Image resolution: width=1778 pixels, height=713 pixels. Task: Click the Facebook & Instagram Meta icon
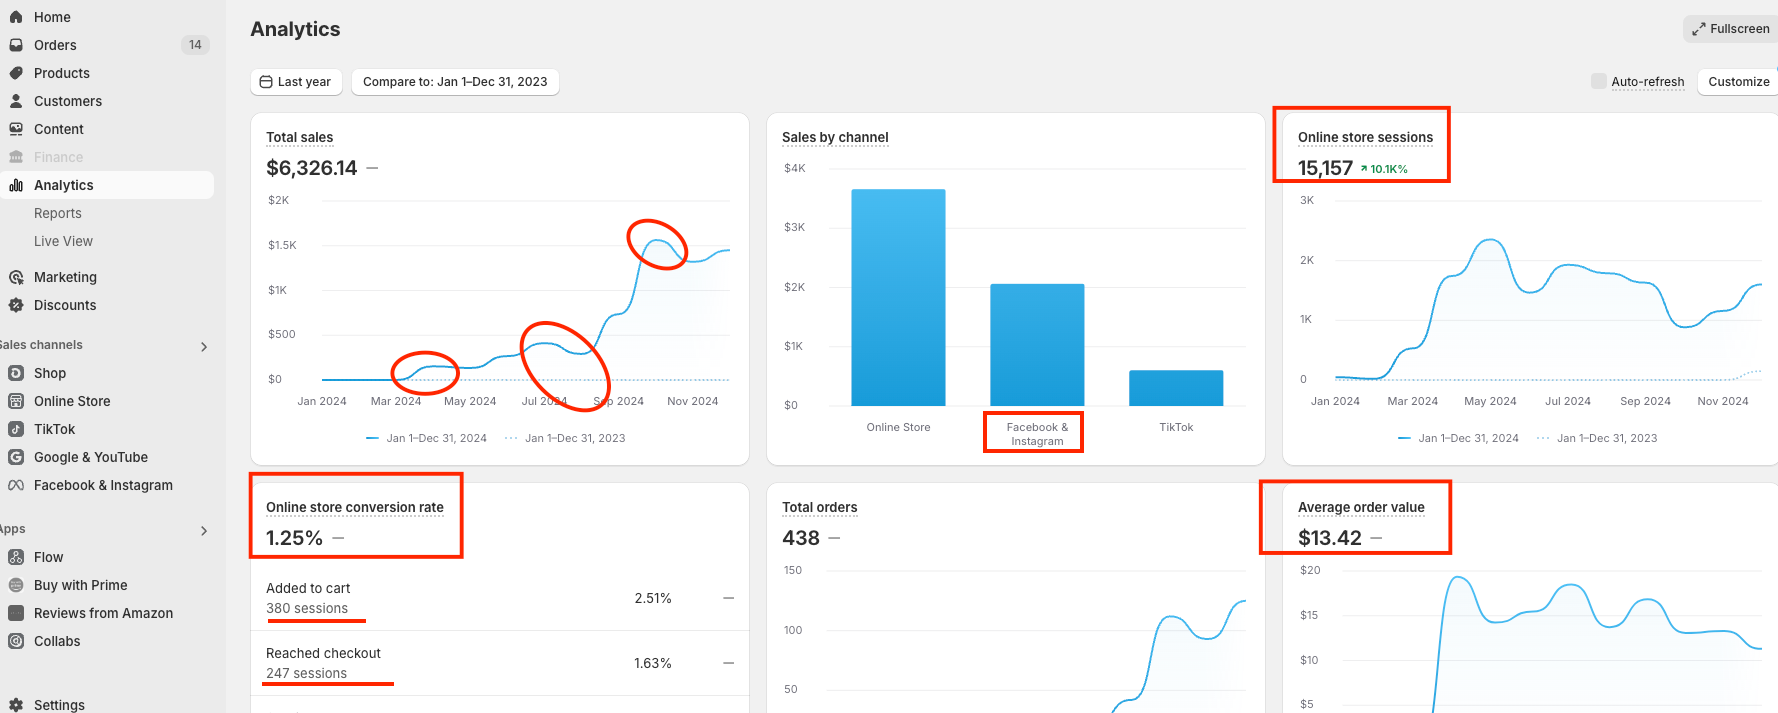coord(16,485)
